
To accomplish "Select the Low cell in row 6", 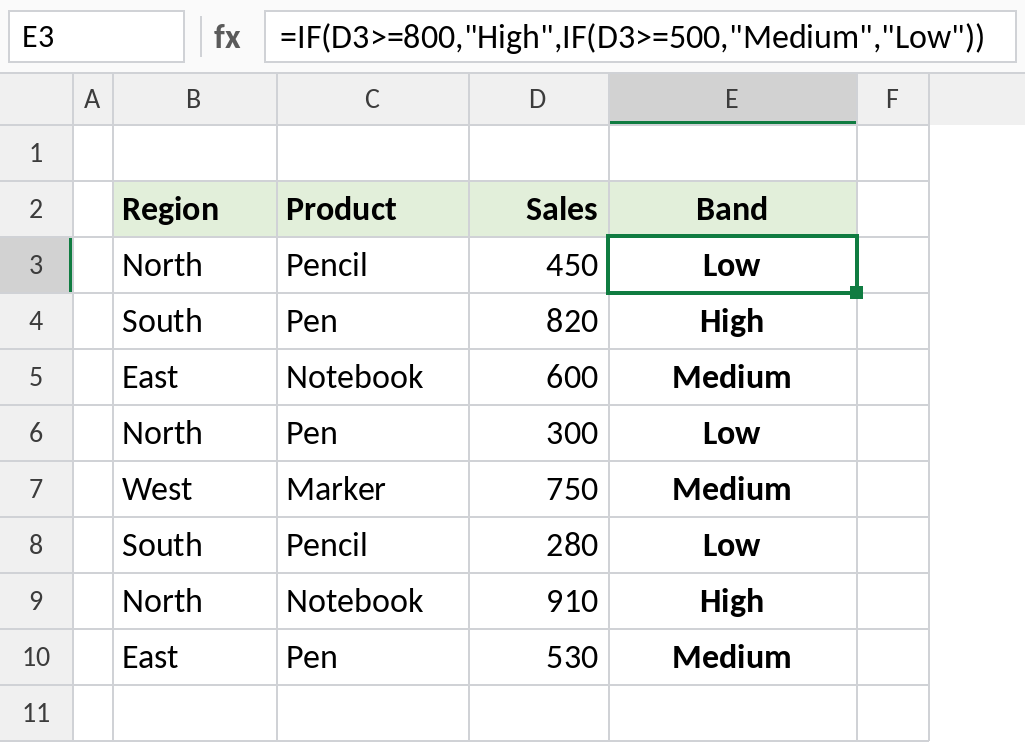I will point(733,433).
